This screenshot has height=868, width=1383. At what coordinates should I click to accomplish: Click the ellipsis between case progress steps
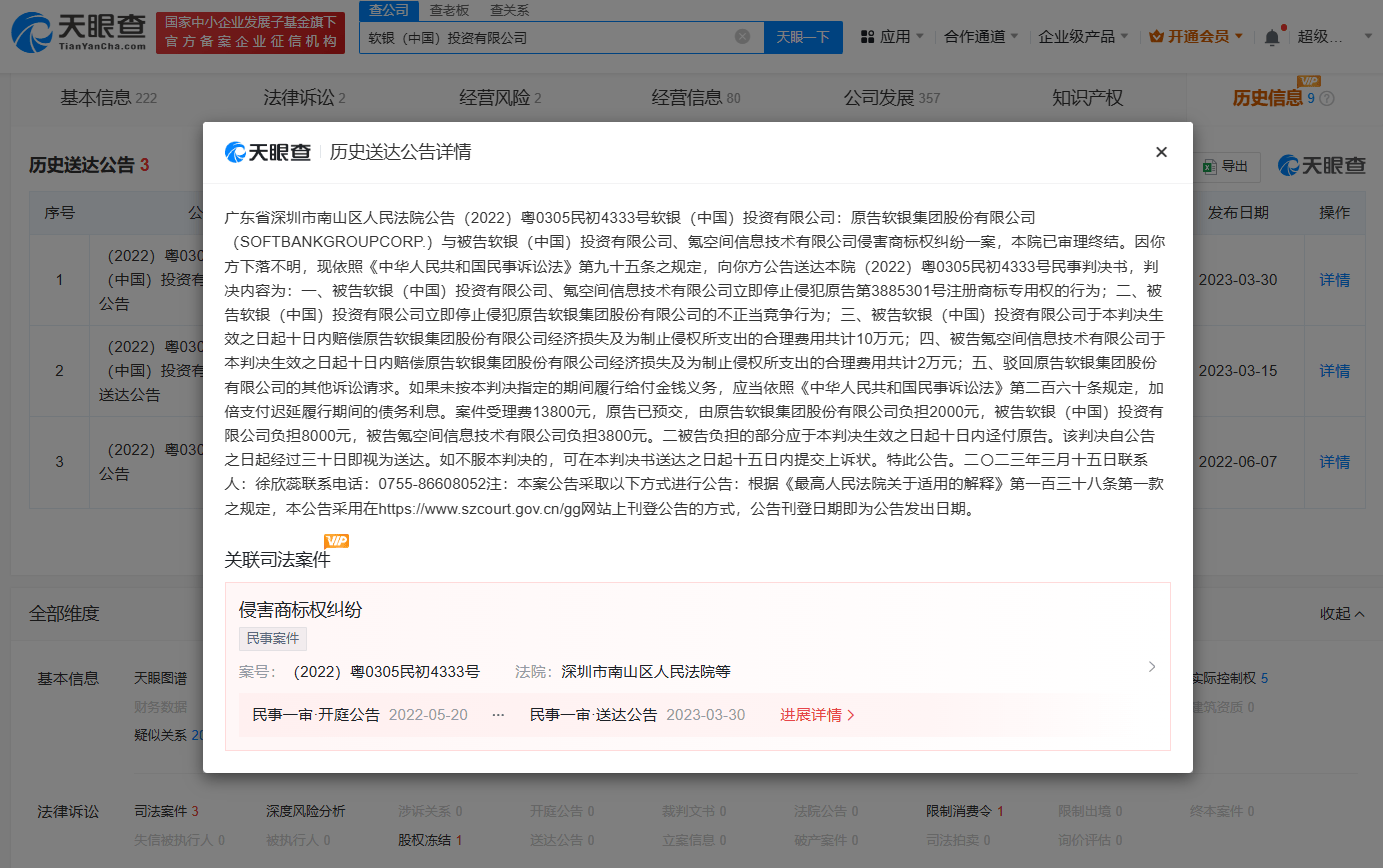click(x=498, y=715)
